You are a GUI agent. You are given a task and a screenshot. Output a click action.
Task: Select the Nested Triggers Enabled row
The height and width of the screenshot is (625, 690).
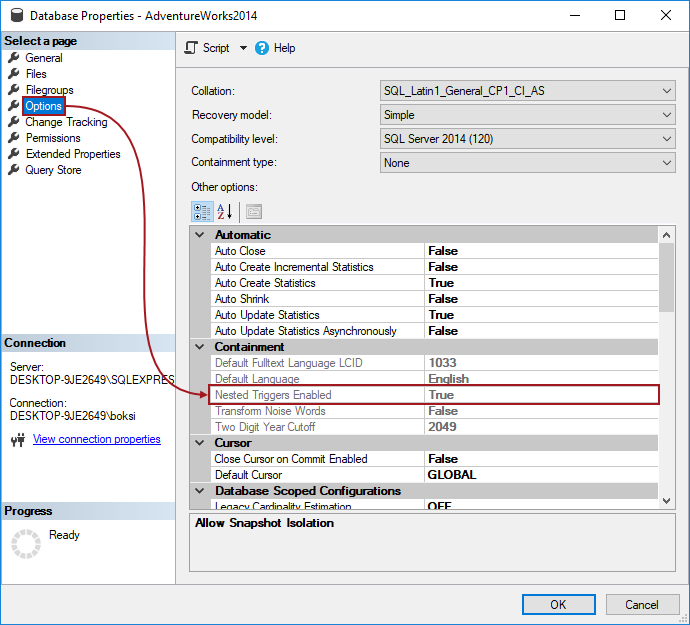coord(435,395)
